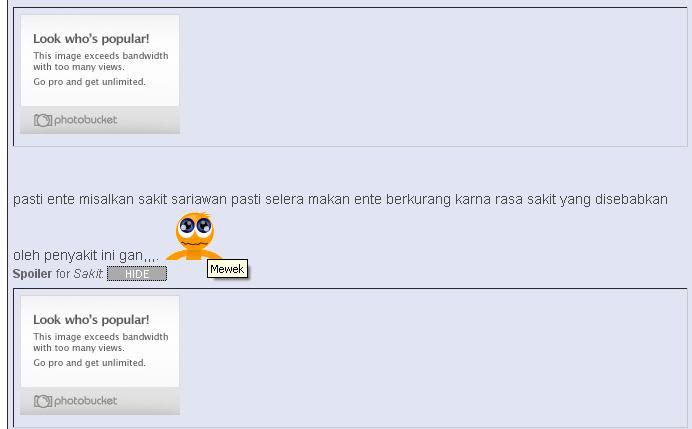
Task: Click the bold 'Spoiler' label
Action: 32,274
